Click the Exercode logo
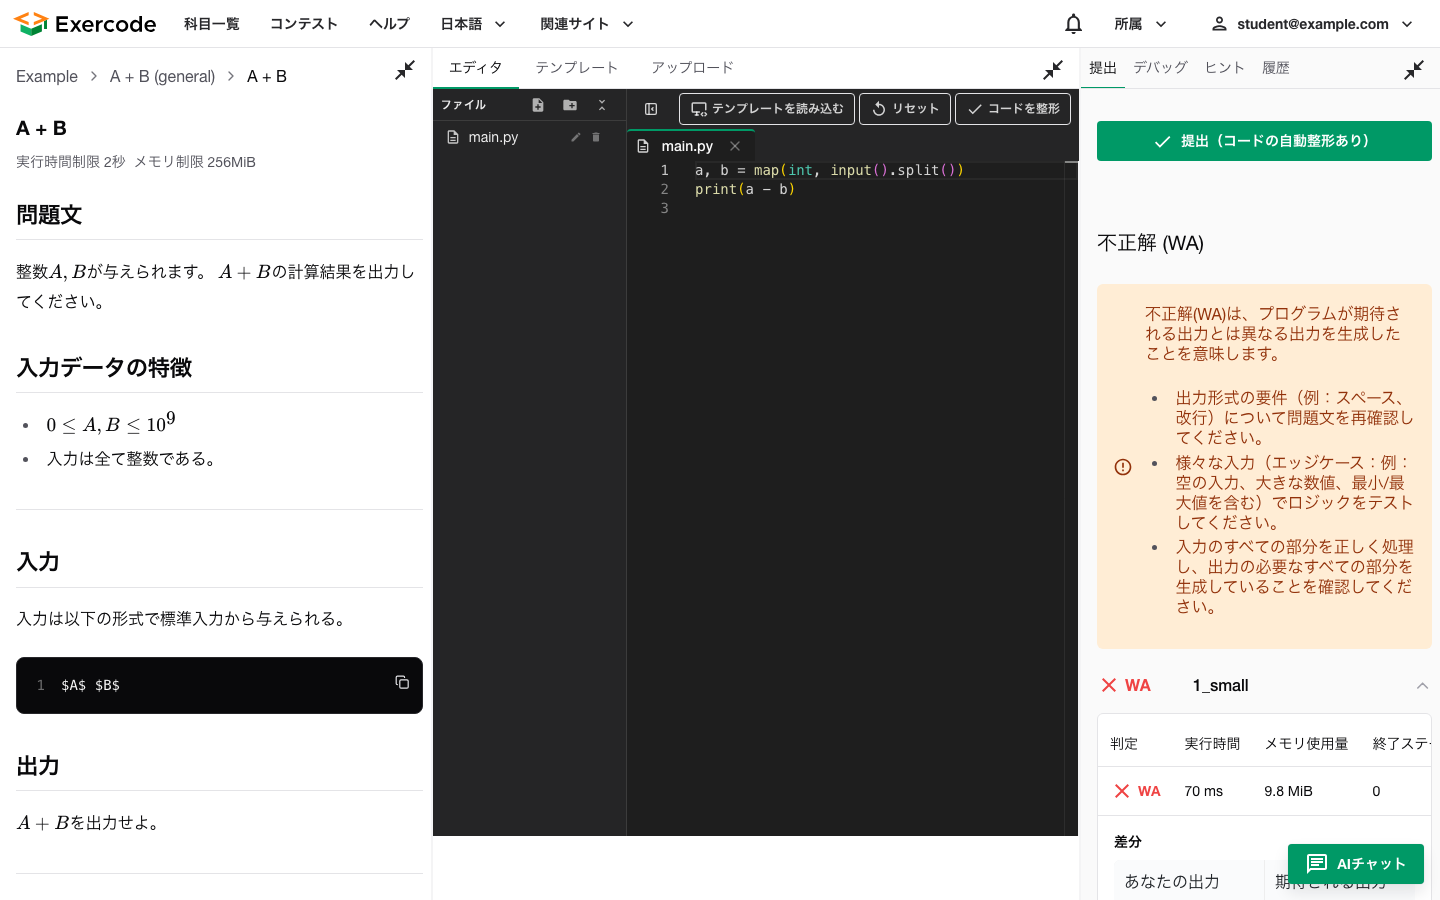Screen dimensions: 1440x900 85,24
